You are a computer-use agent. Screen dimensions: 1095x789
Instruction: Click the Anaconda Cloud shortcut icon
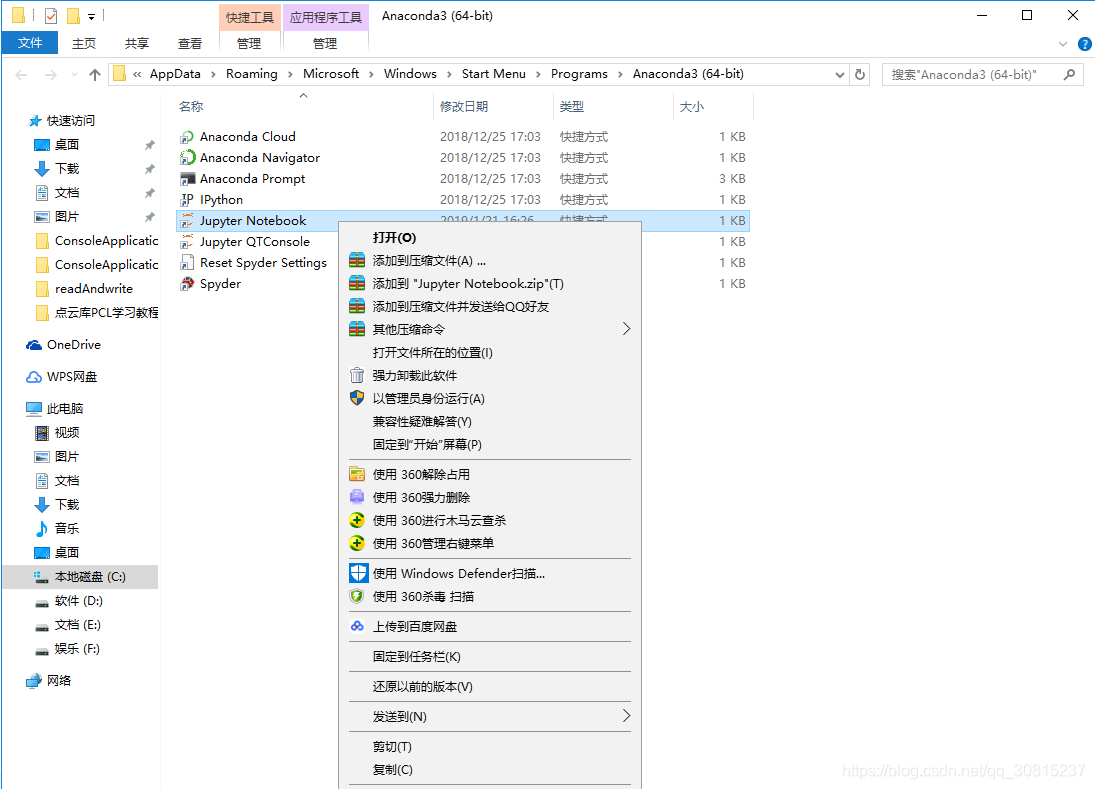click(186, 137)
